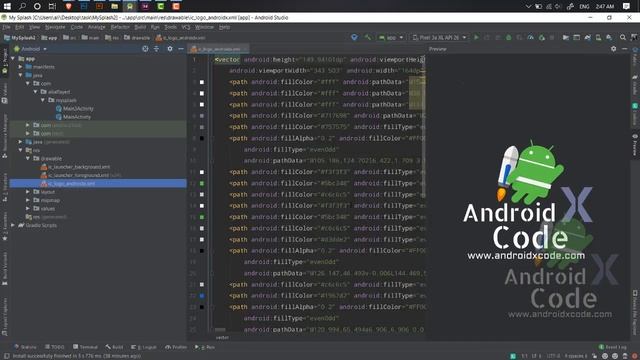Click the collapse all icon in Project panel
The height and width of the screenshot is (360, 640).
coord(157,49)
